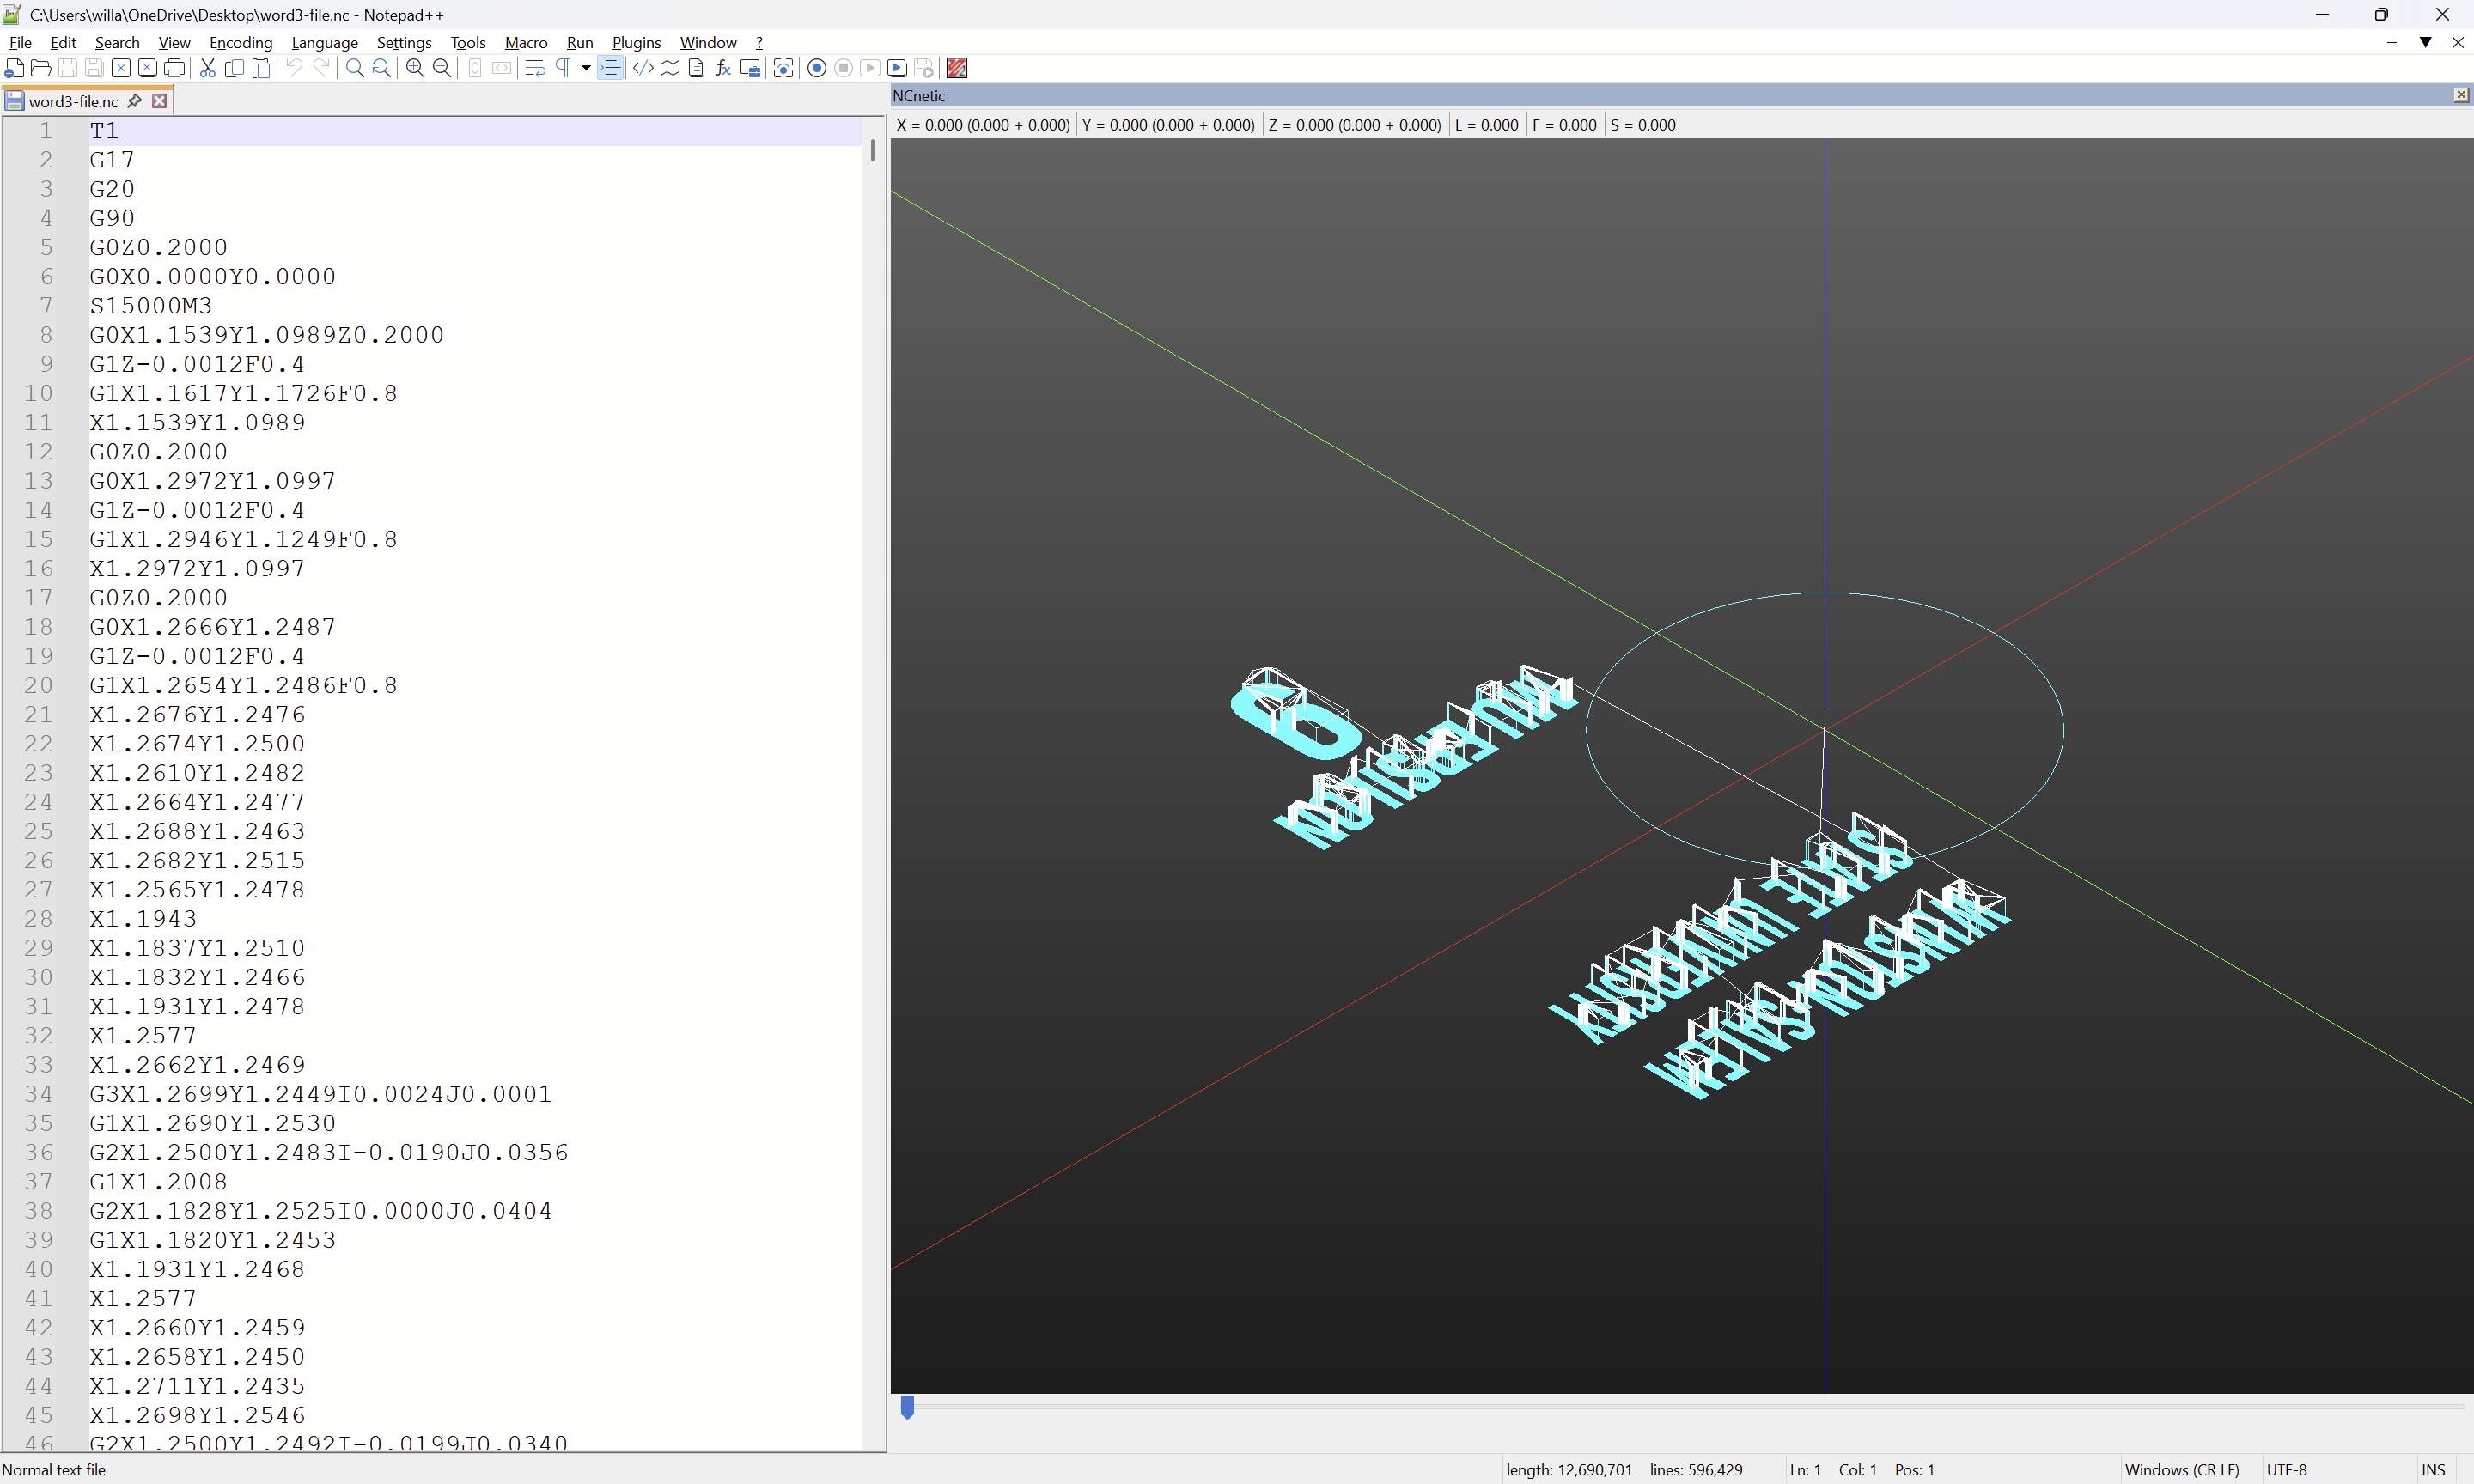The image size is (2474, 1484).
Task: Toggle the indent guide button
Action: pyautogui.click(x=610, y=68)
